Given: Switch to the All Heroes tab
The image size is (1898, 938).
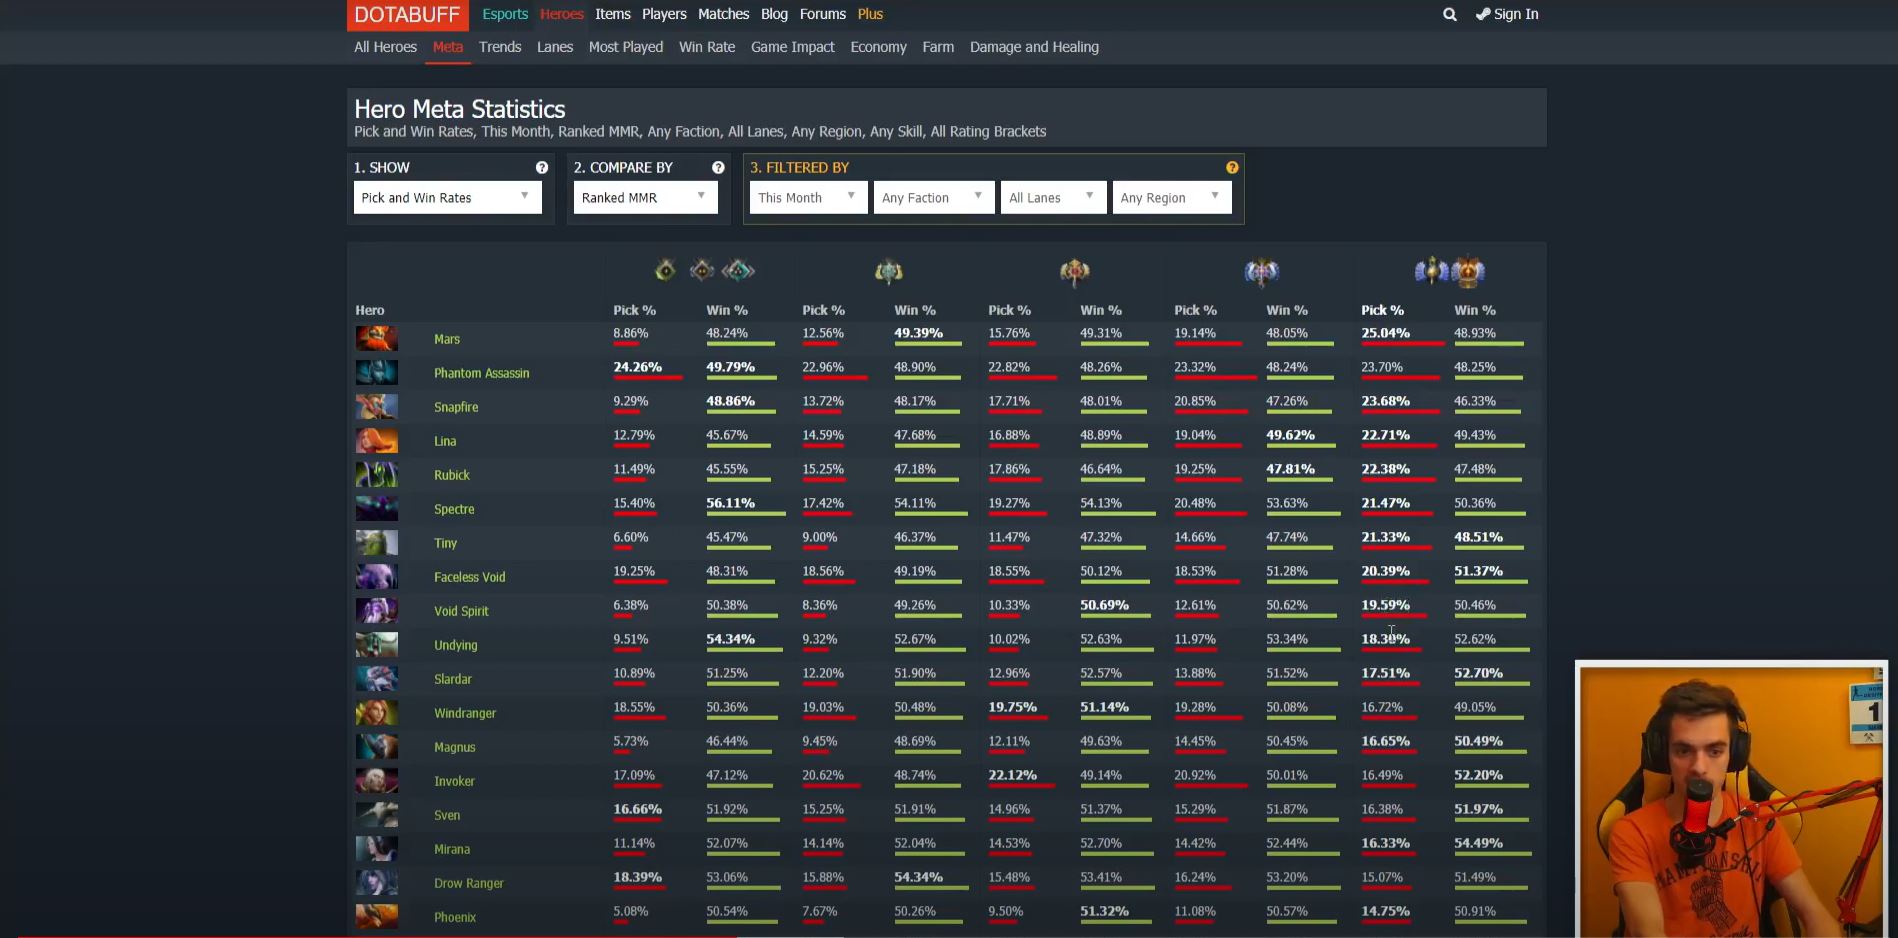Looking at the screenshot, I should 385,47.
